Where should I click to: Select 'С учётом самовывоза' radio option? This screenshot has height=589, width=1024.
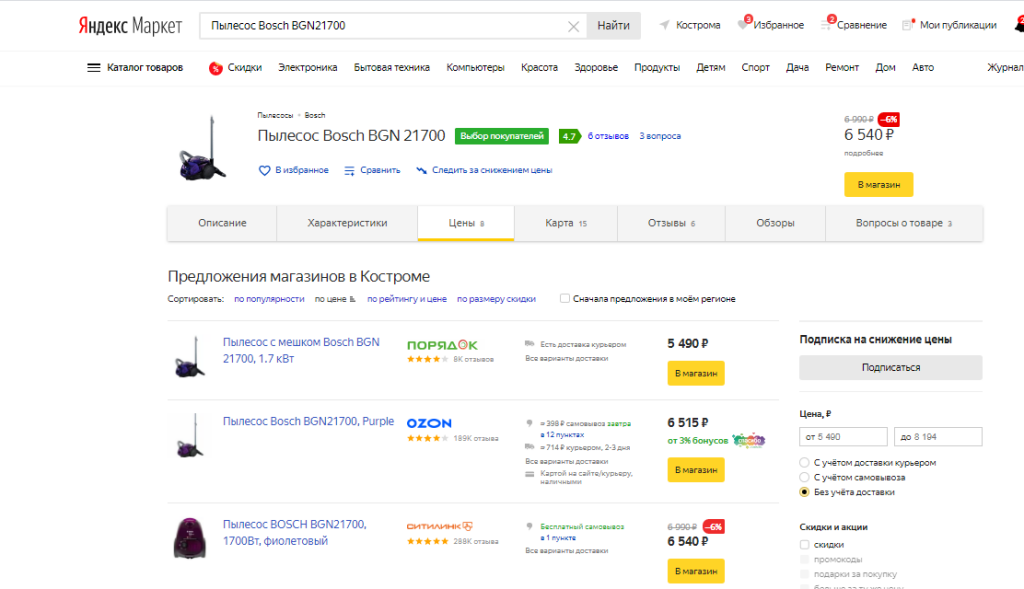click(x=805, y=477)
